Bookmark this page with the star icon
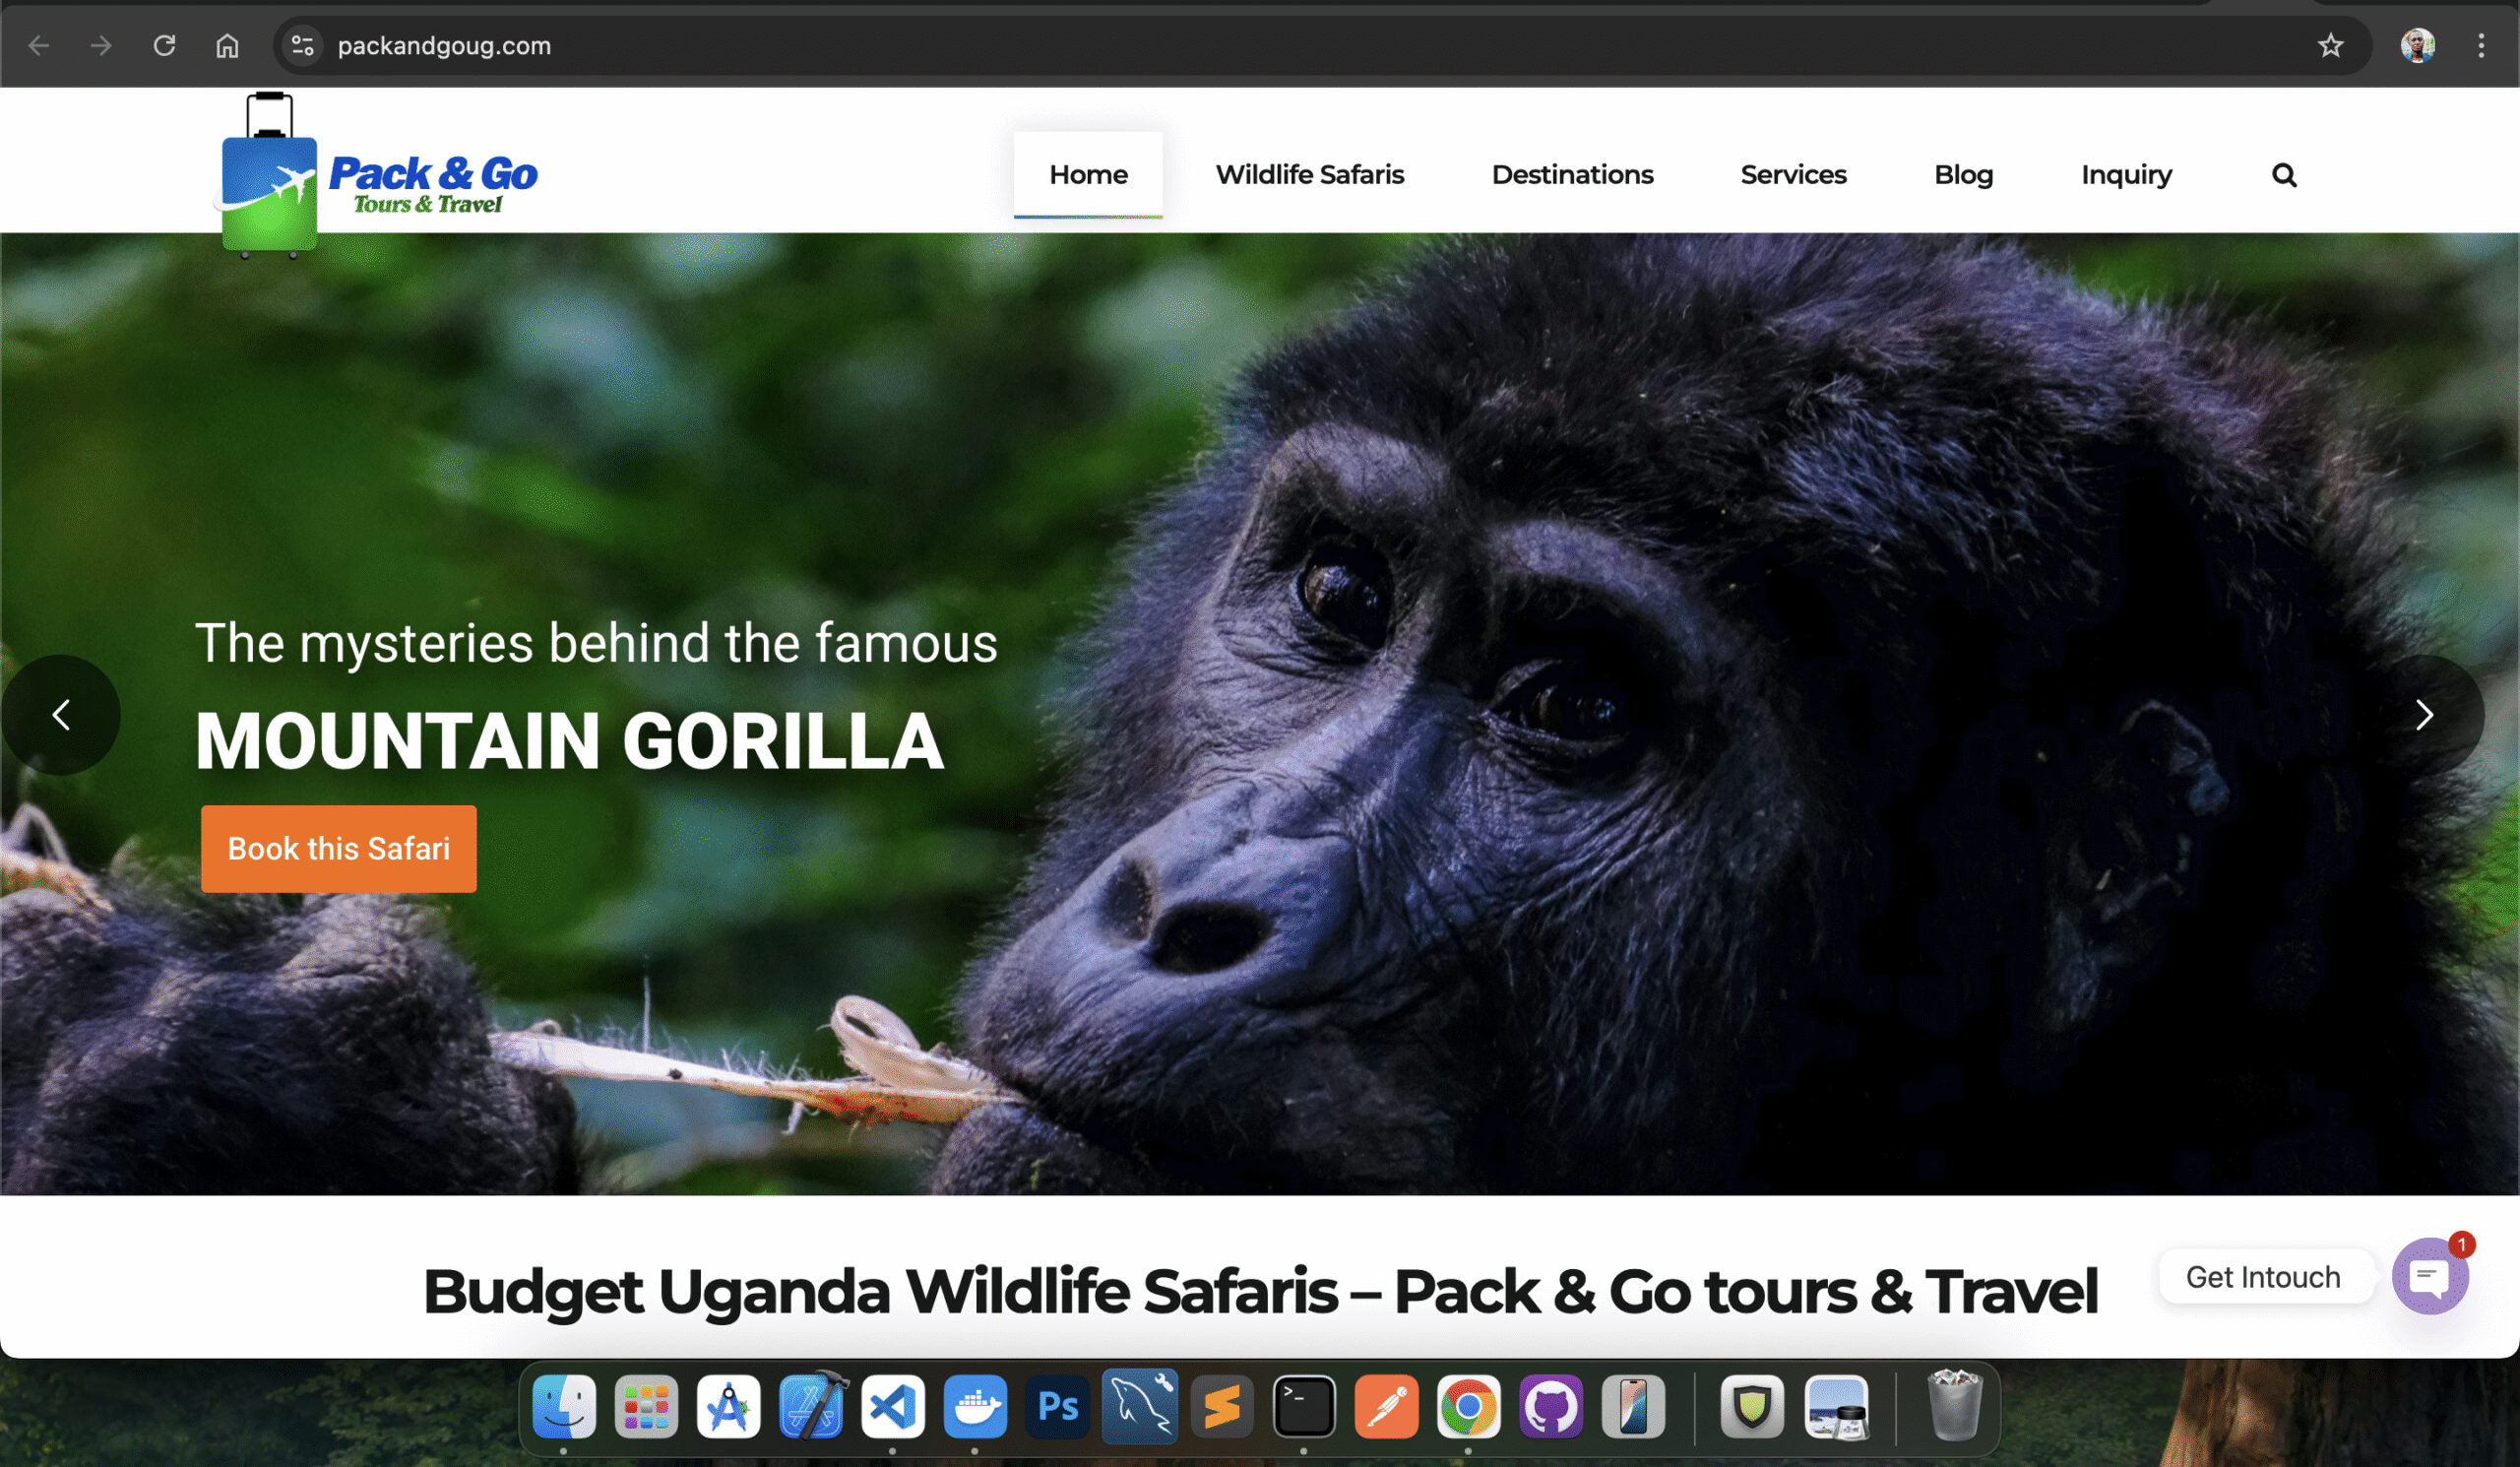 [x=2330, y=46]
